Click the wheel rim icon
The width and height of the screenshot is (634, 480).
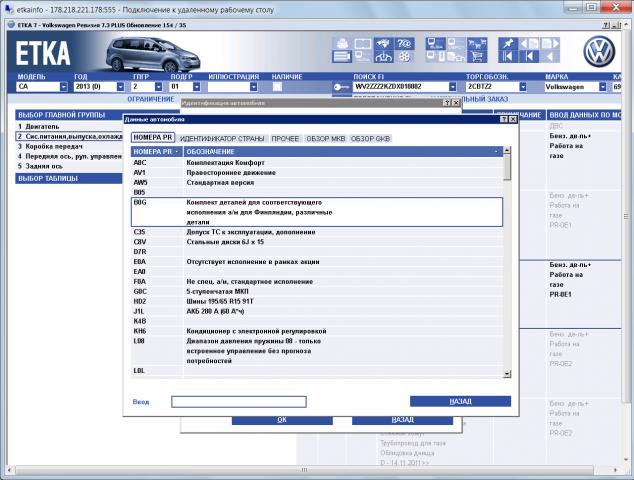point(404,57)
